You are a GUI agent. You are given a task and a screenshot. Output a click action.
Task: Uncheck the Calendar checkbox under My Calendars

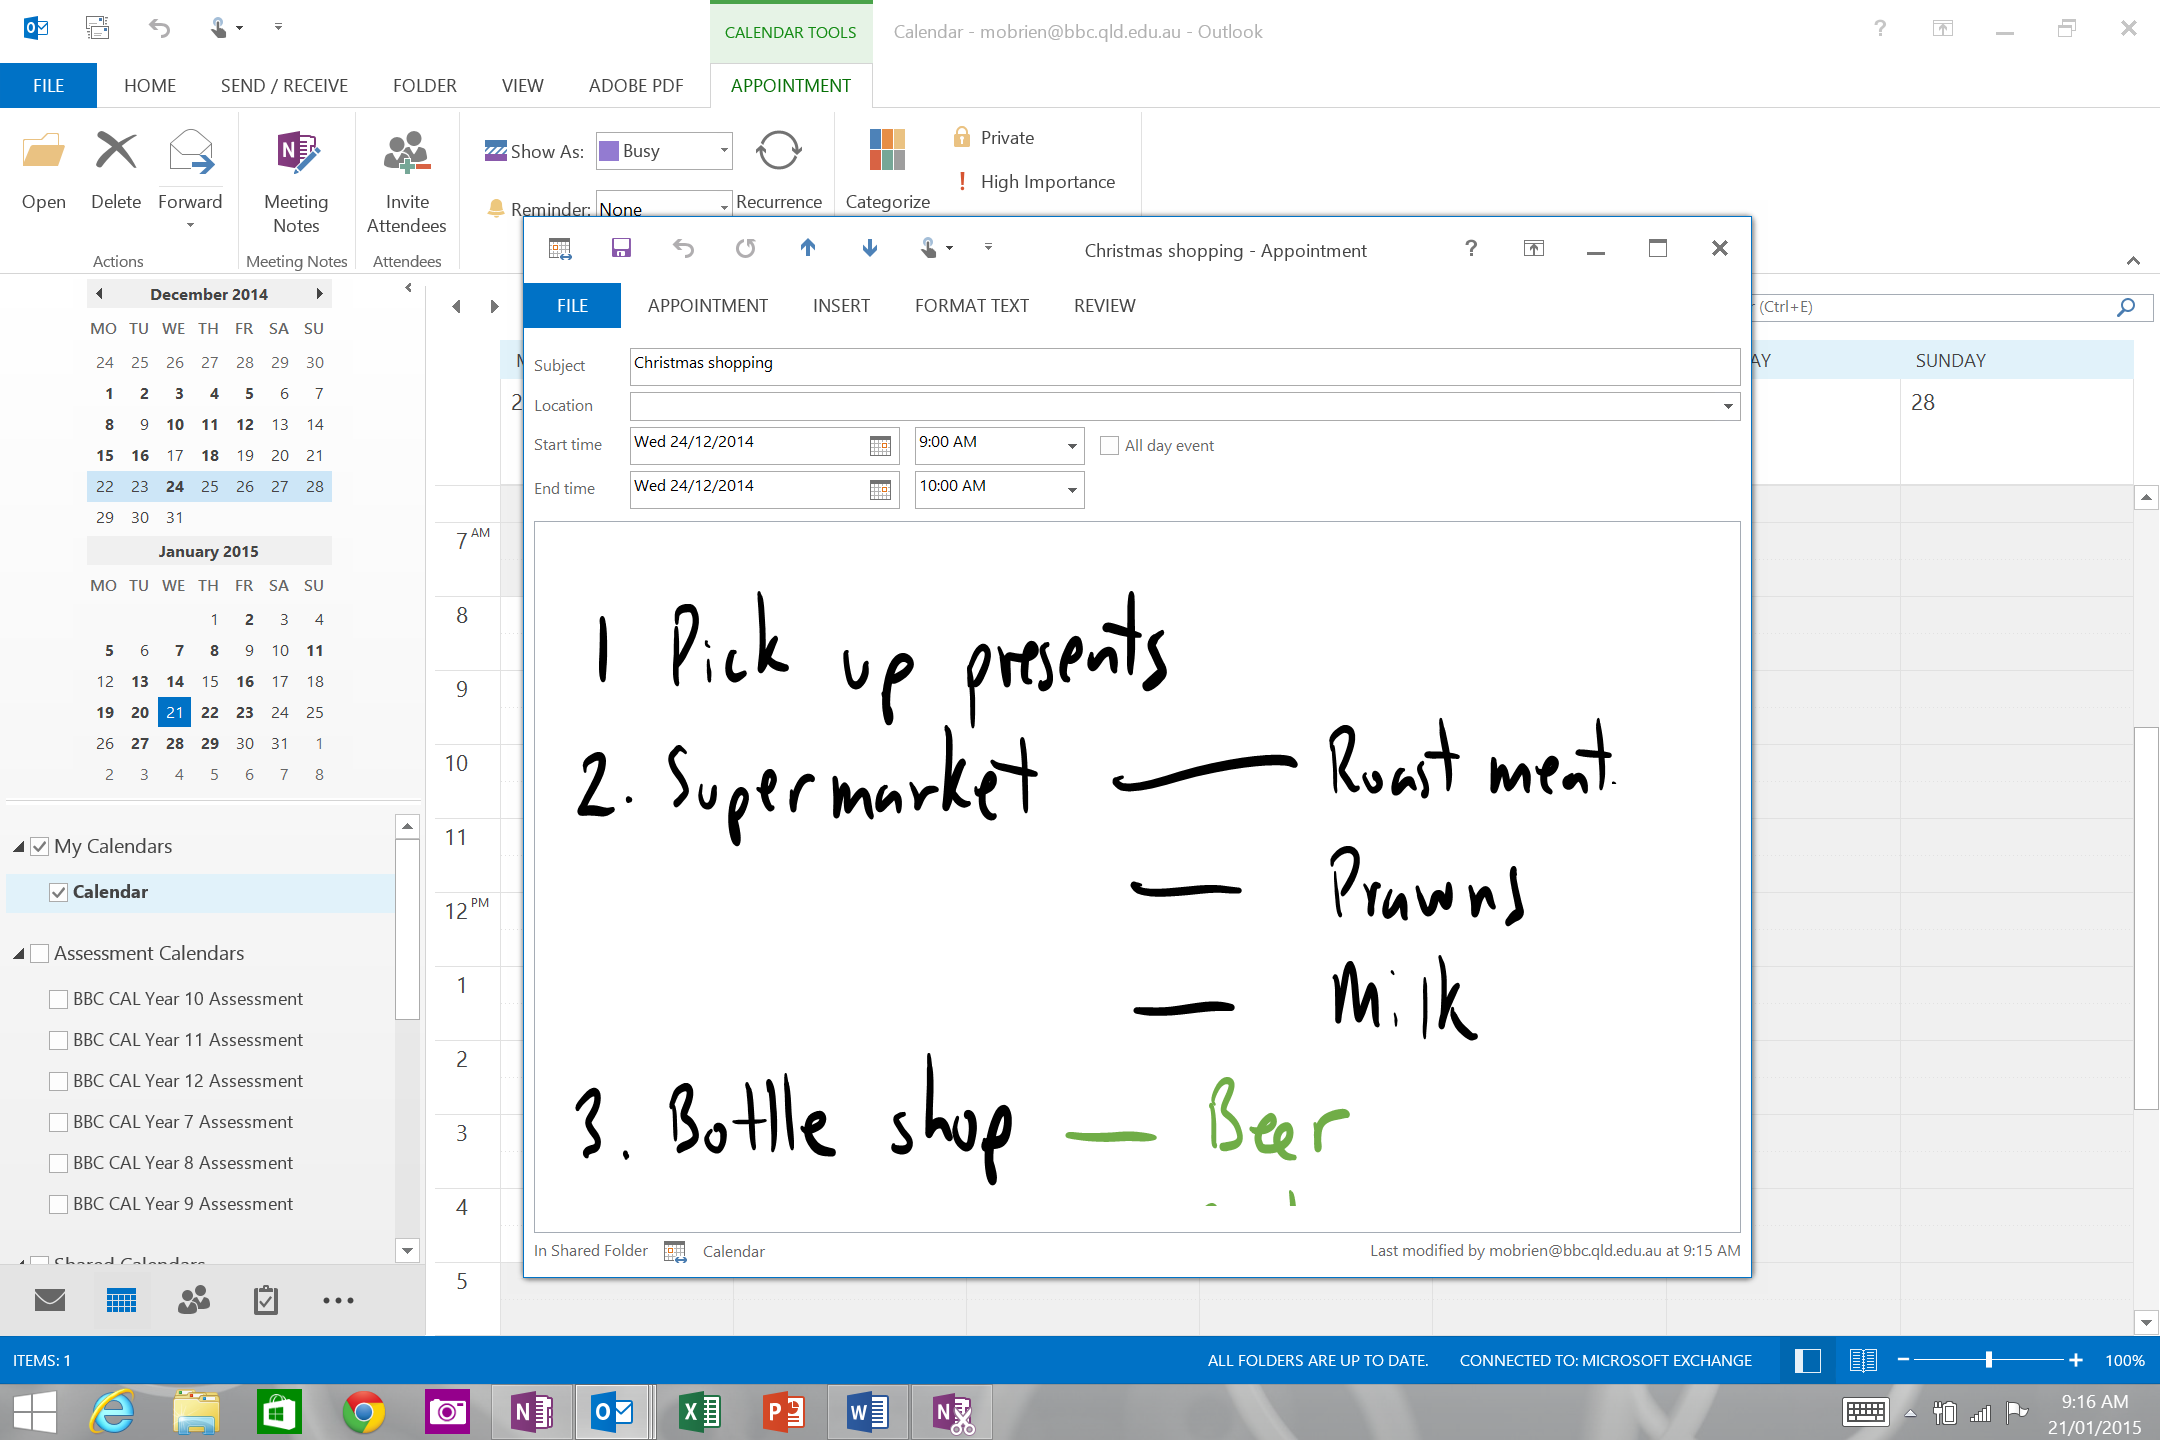pyautogui.click(x=59, y=892)
